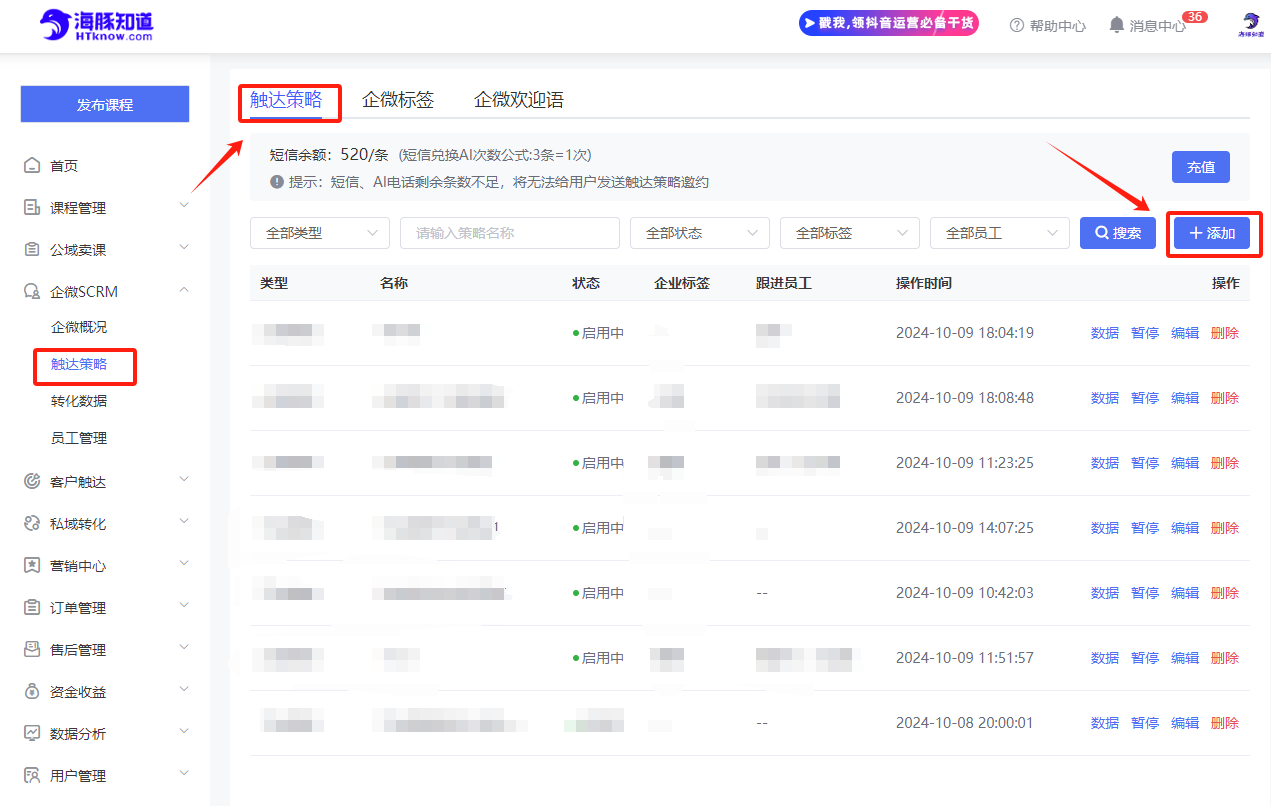Click the 售后管理 sidebar icon
1271x806 pixels.
pos(32,650)
